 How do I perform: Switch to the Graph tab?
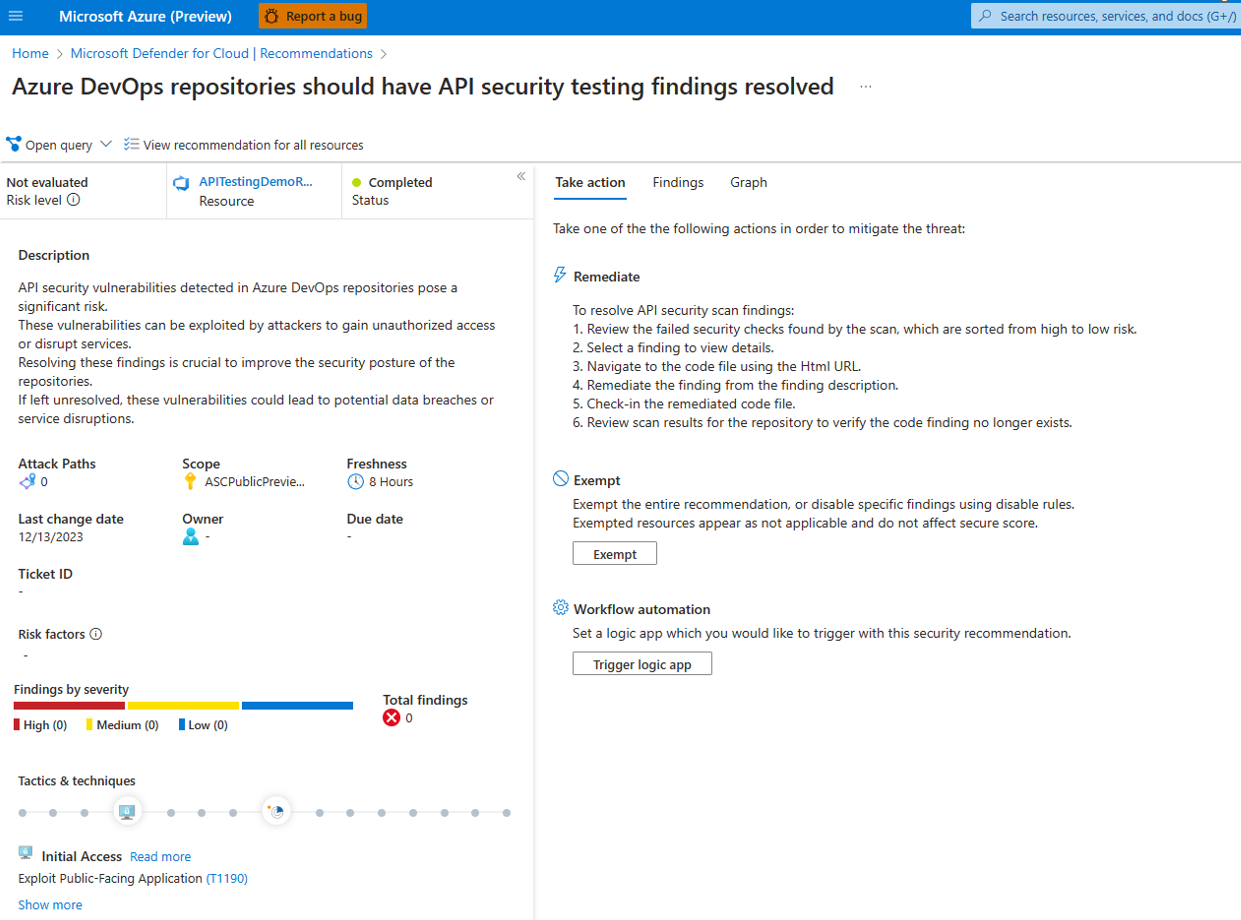tap(748, 182)
